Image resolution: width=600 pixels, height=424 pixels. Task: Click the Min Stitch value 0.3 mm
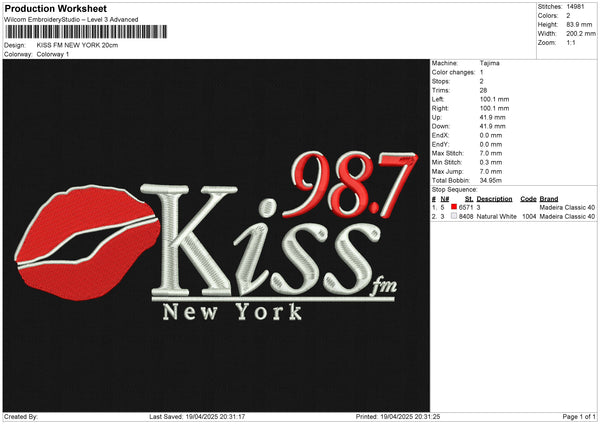click(491, 162)
